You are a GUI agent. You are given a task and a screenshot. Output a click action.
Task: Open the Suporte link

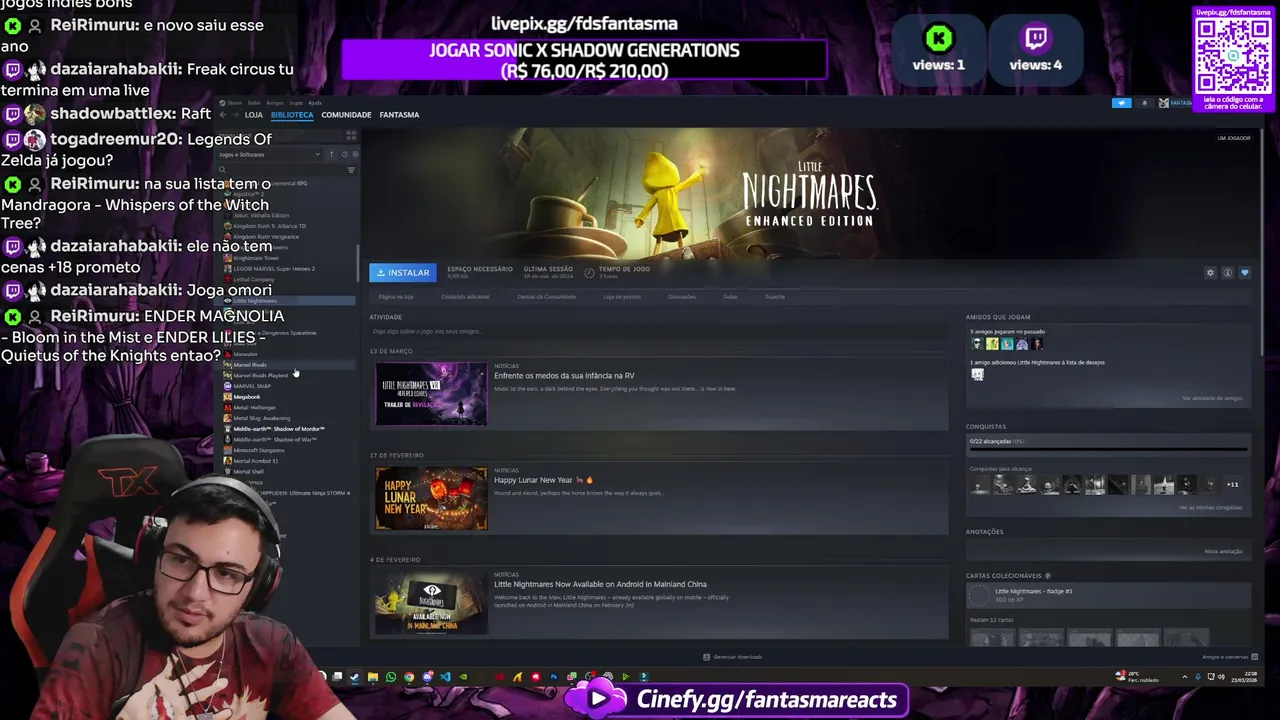(775, 297)
